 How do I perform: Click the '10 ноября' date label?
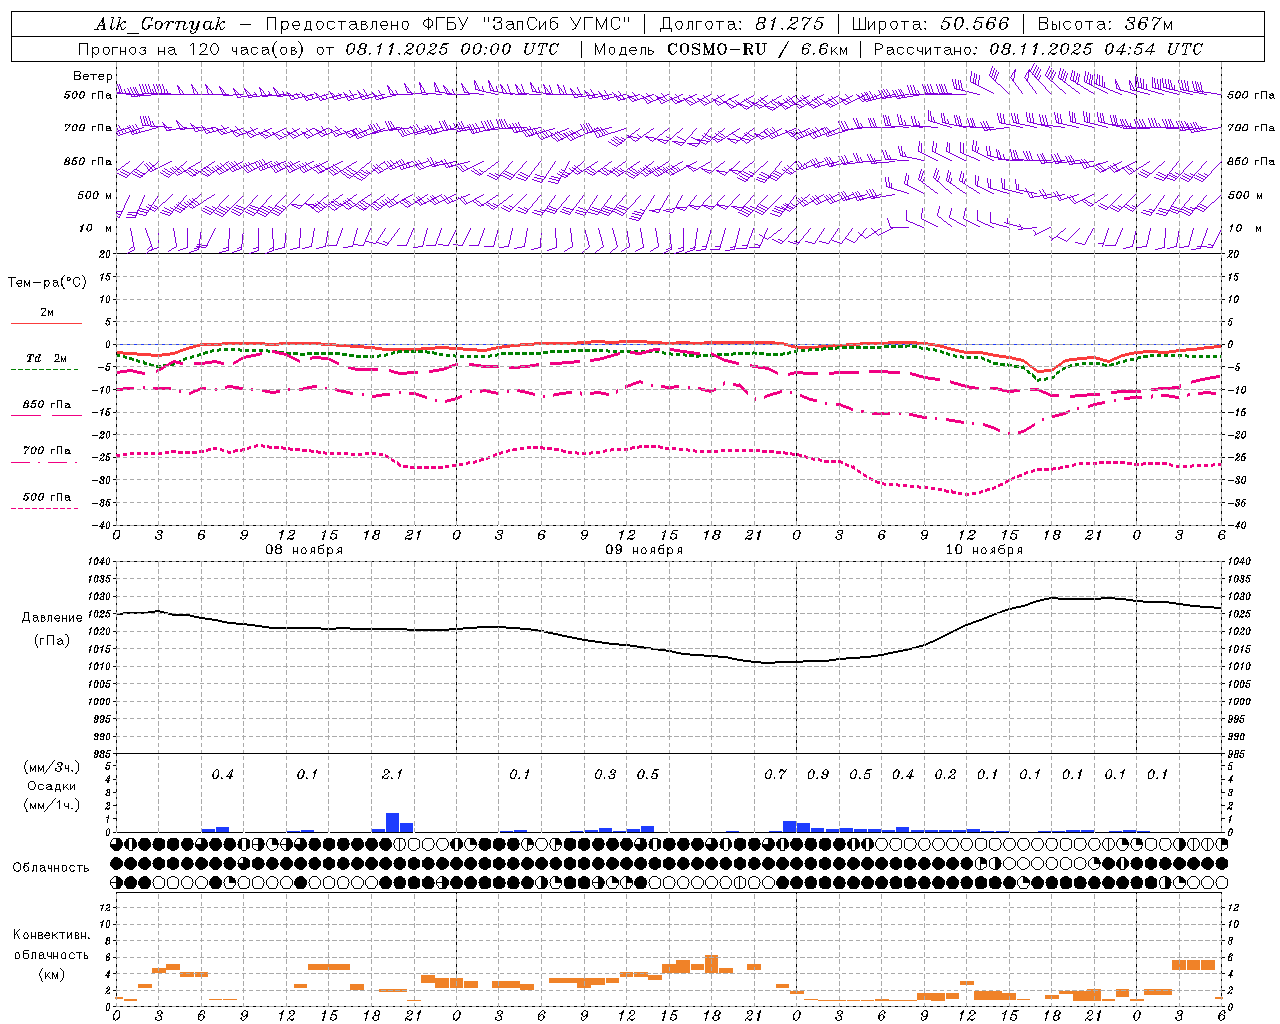[x=984, y=550]
